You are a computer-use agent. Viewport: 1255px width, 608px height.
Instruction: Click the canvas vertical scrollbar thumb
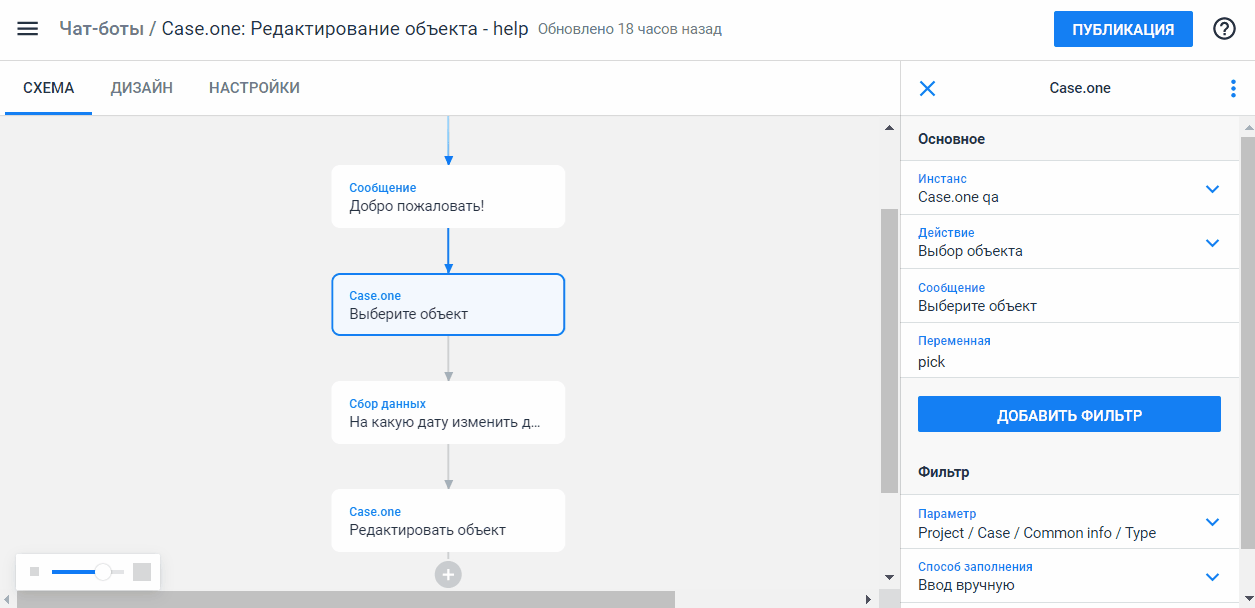(x=889, y=350)
